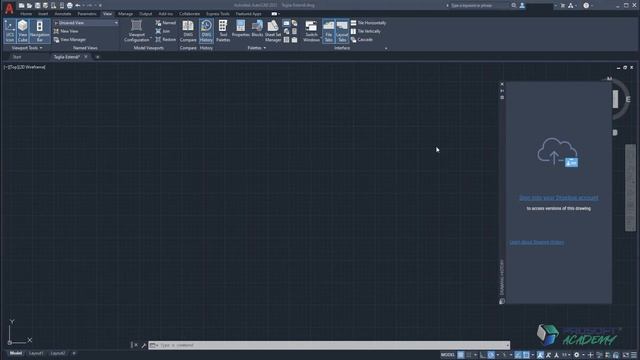Toggle Layout Tabs display
This screenshot has height=360, width=640.
tap(342, 31)
